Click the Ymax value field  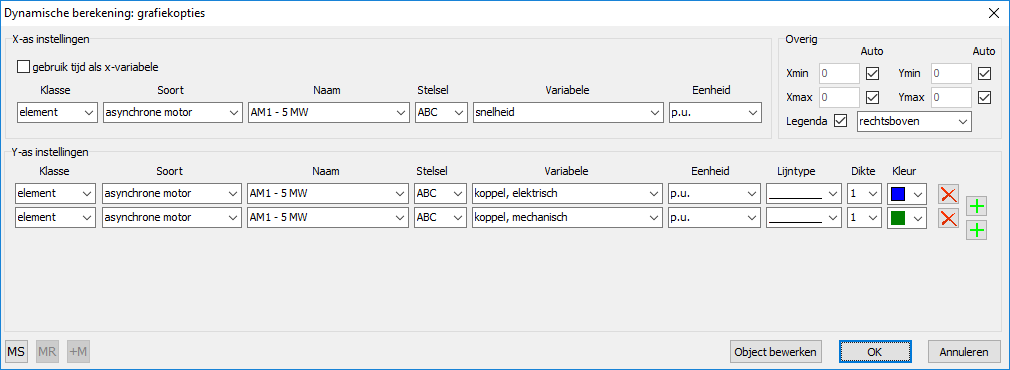tap(951, 97)
